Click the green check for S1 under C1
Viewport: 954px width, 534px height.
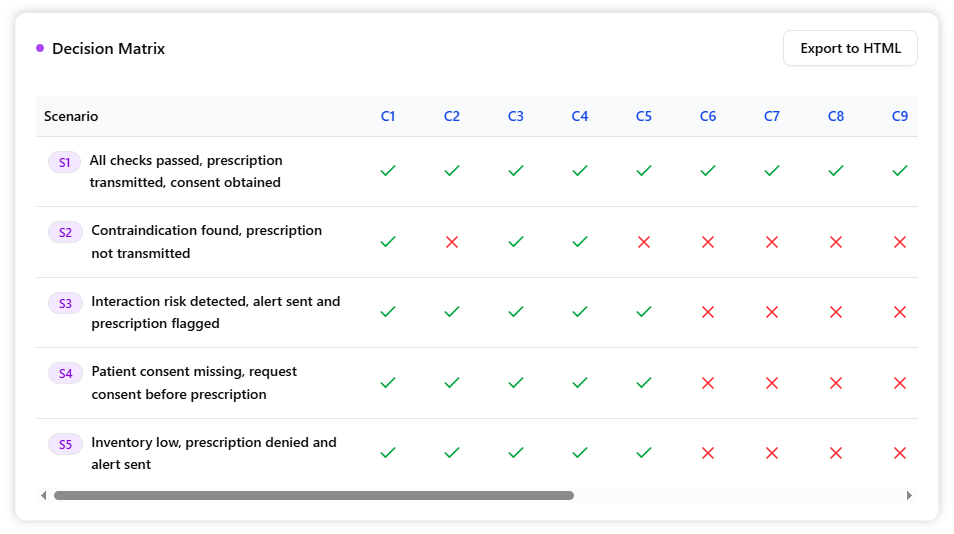point(388,171)
